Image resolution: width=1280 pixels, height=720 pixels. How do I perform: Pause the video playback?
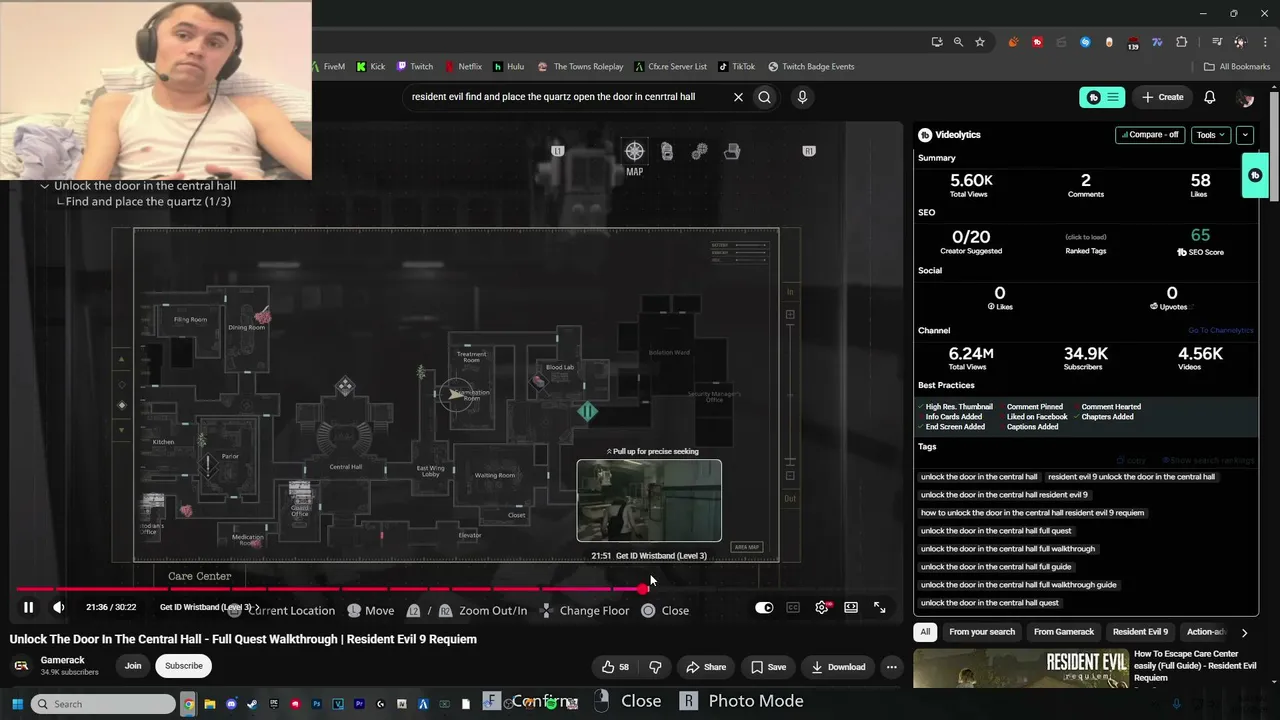28,607
